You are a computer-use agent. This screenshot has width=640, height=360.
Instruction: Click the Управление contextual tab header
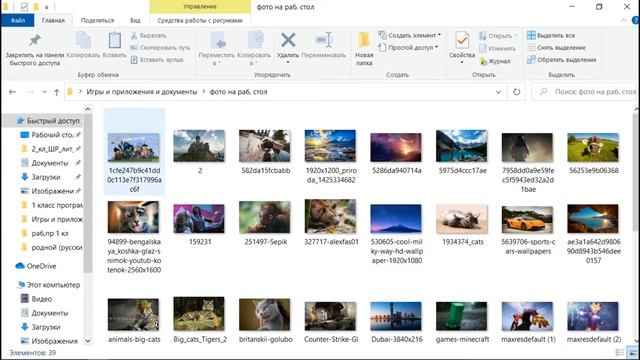(x=200, y=7)
